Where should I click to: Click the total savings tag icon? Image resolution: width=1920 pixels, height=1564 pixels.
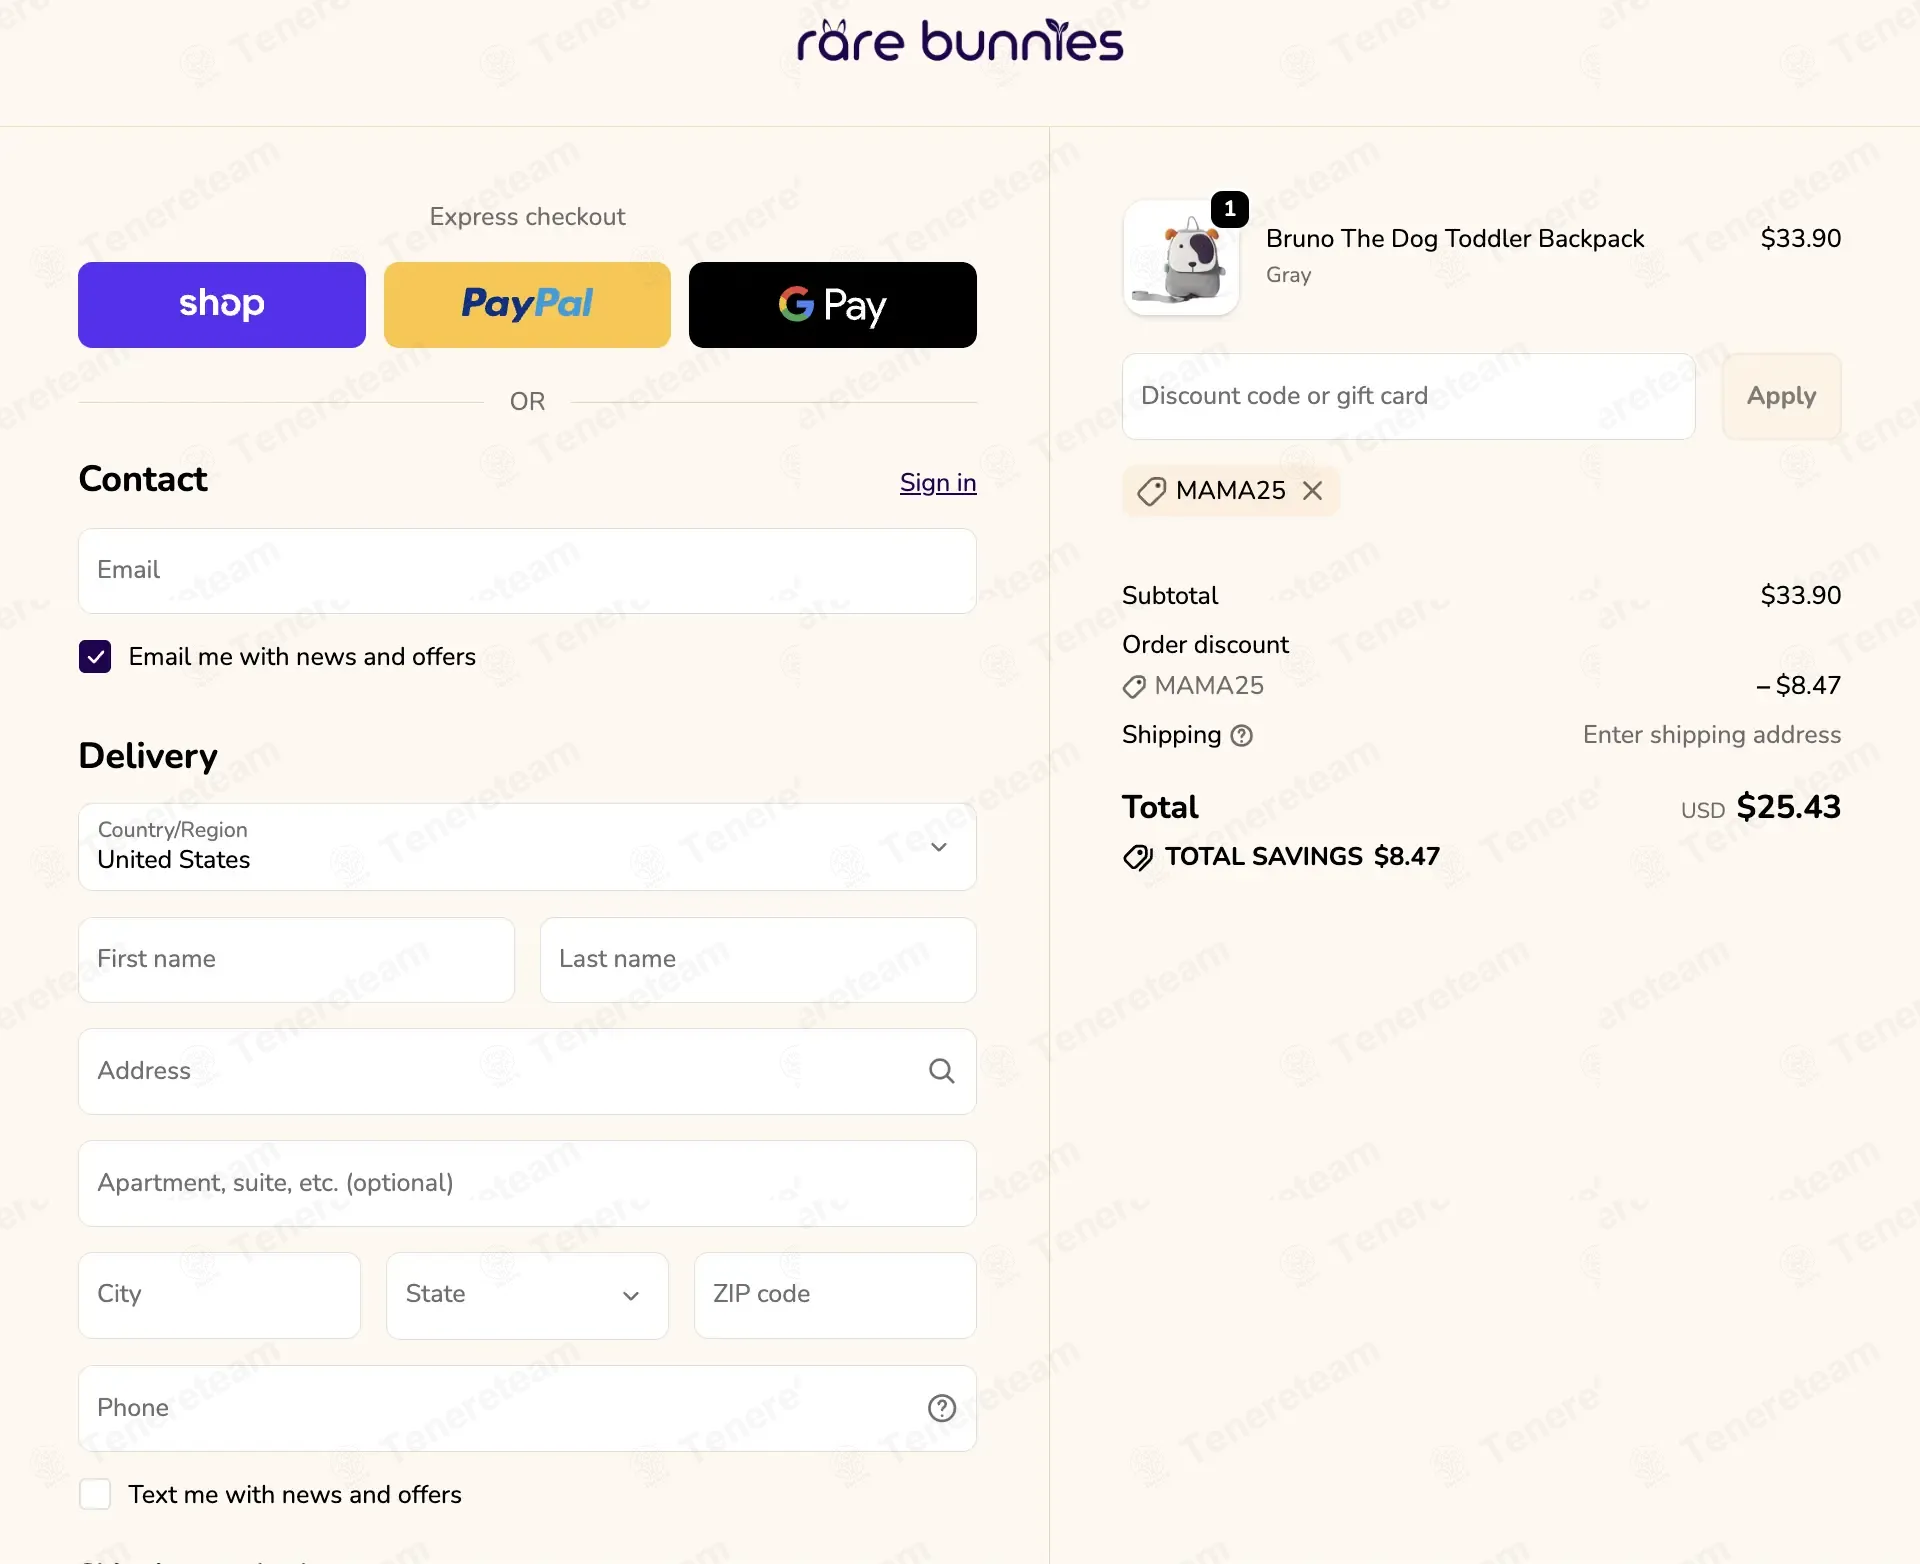1137,857
